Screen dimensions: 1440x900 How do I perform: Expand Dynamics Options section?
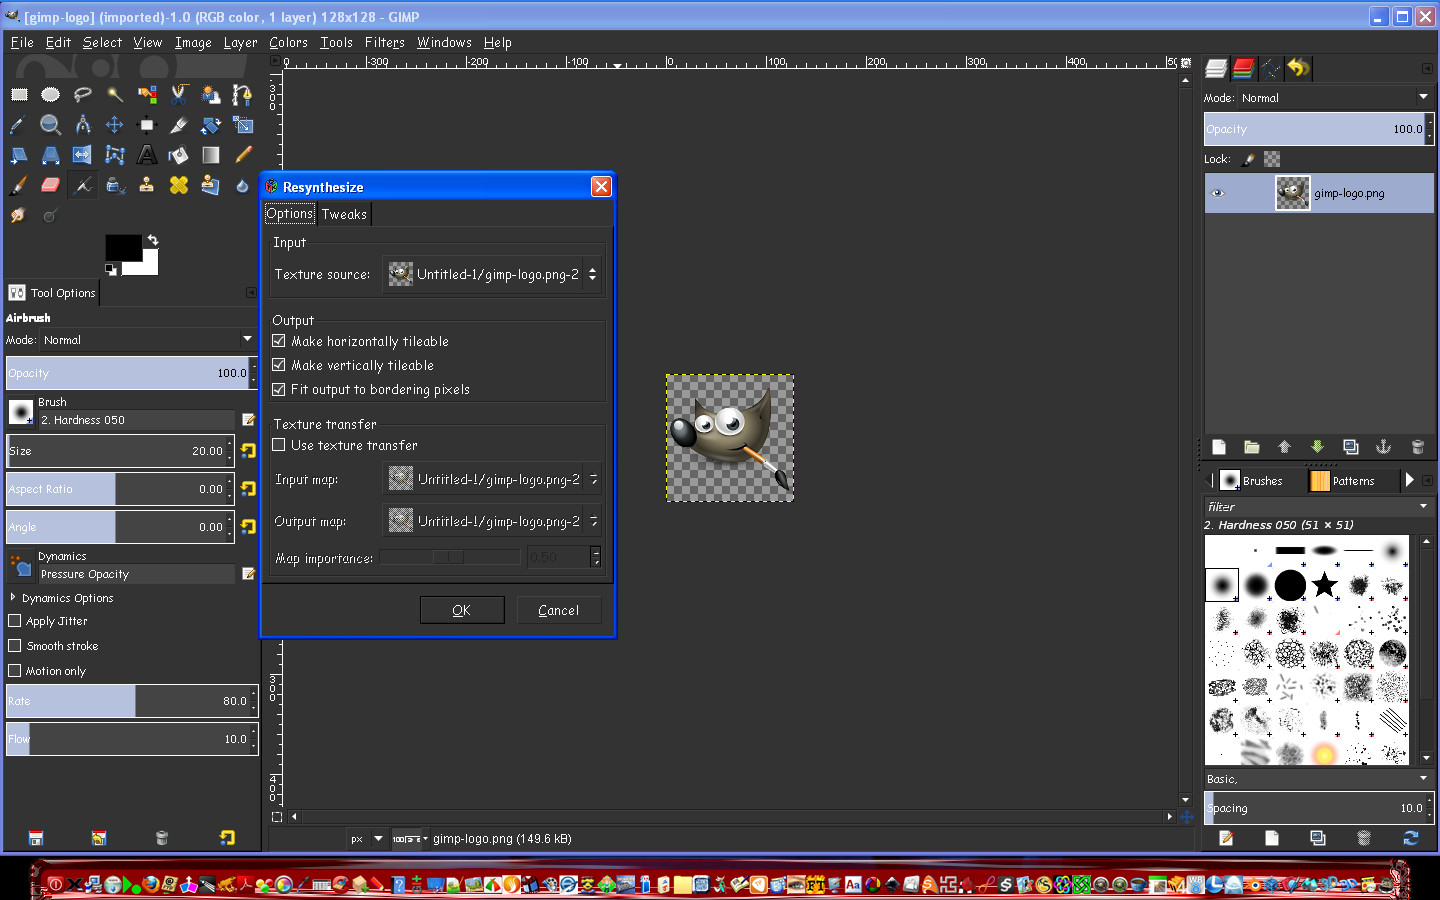13,598
